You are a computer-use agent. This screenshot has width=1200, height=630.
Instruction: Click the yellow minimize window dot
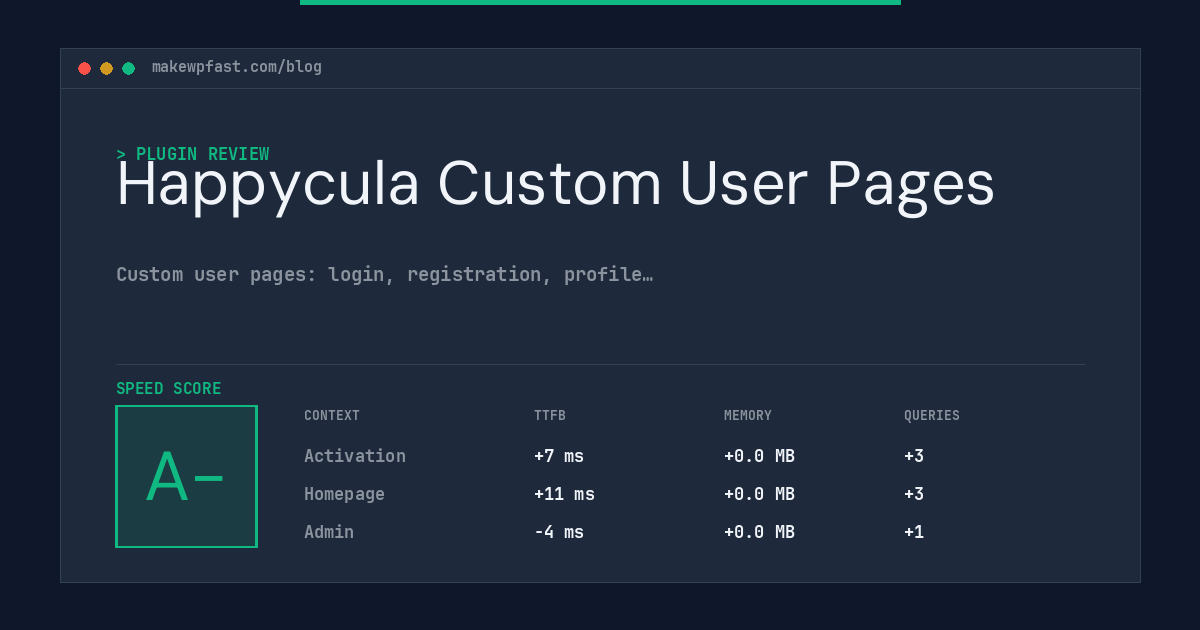tap(106, 68)
